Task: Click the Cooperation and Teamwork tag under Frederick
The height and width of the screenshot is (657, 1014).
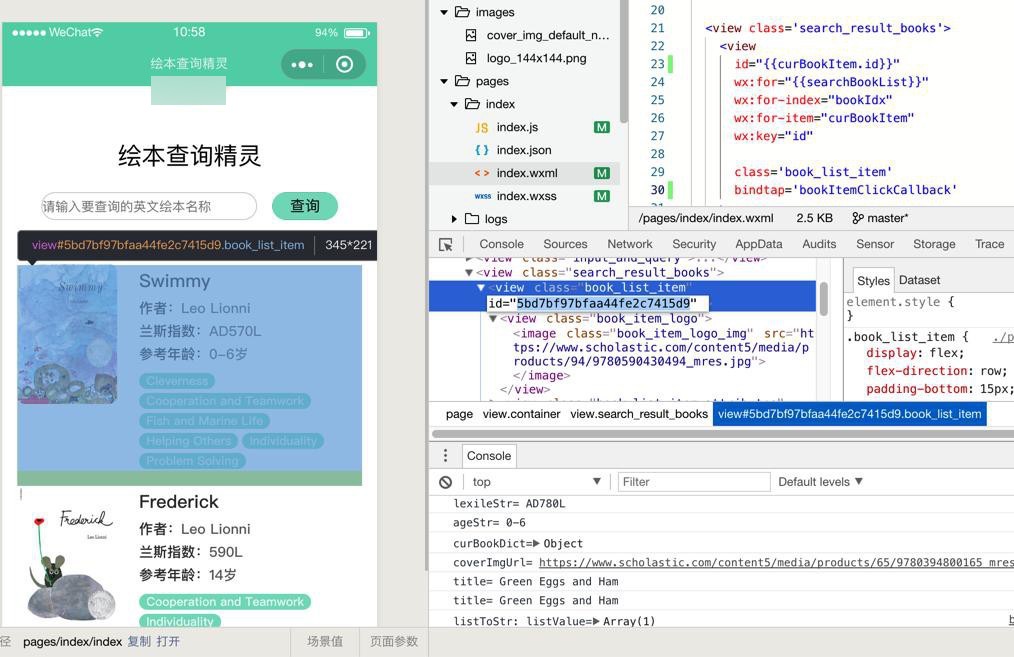Action: [225, 602]
